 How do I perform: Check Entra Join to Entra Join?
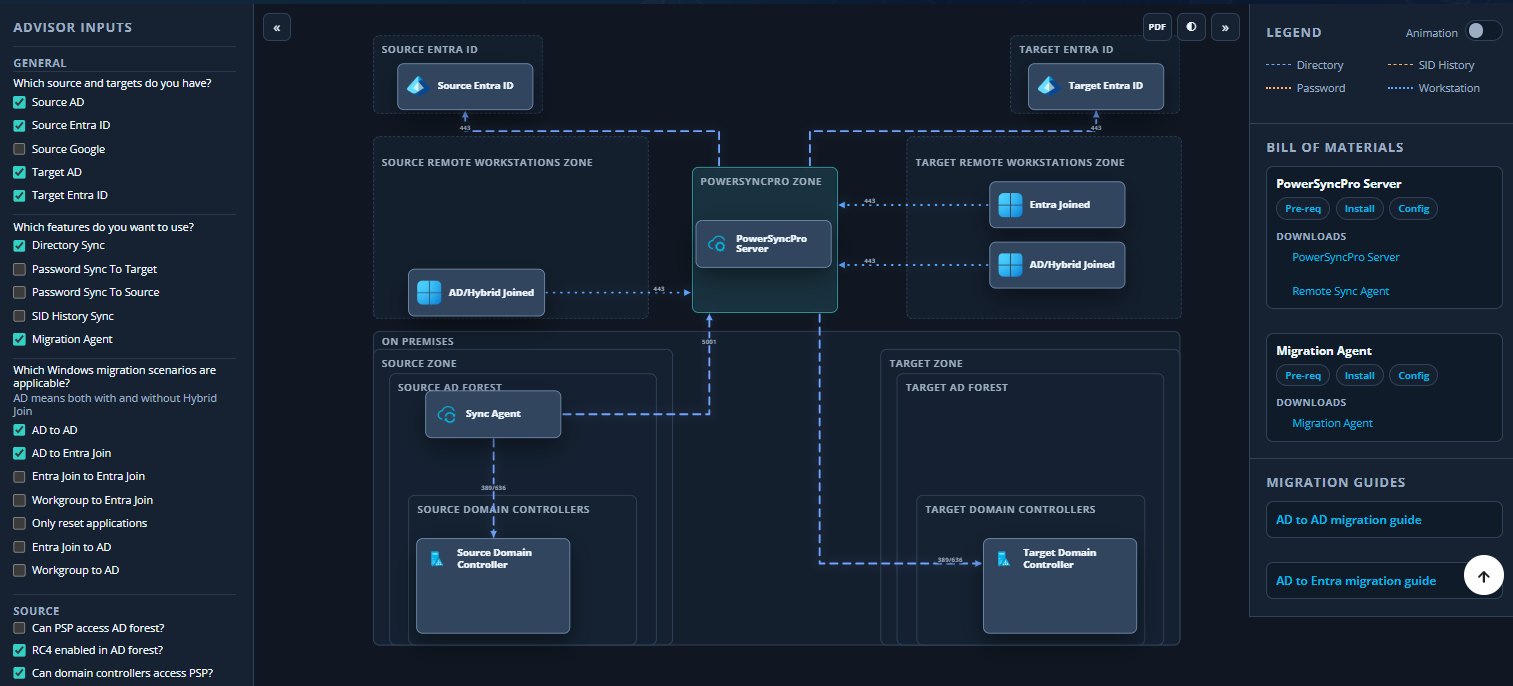click(x=19, y=477)
